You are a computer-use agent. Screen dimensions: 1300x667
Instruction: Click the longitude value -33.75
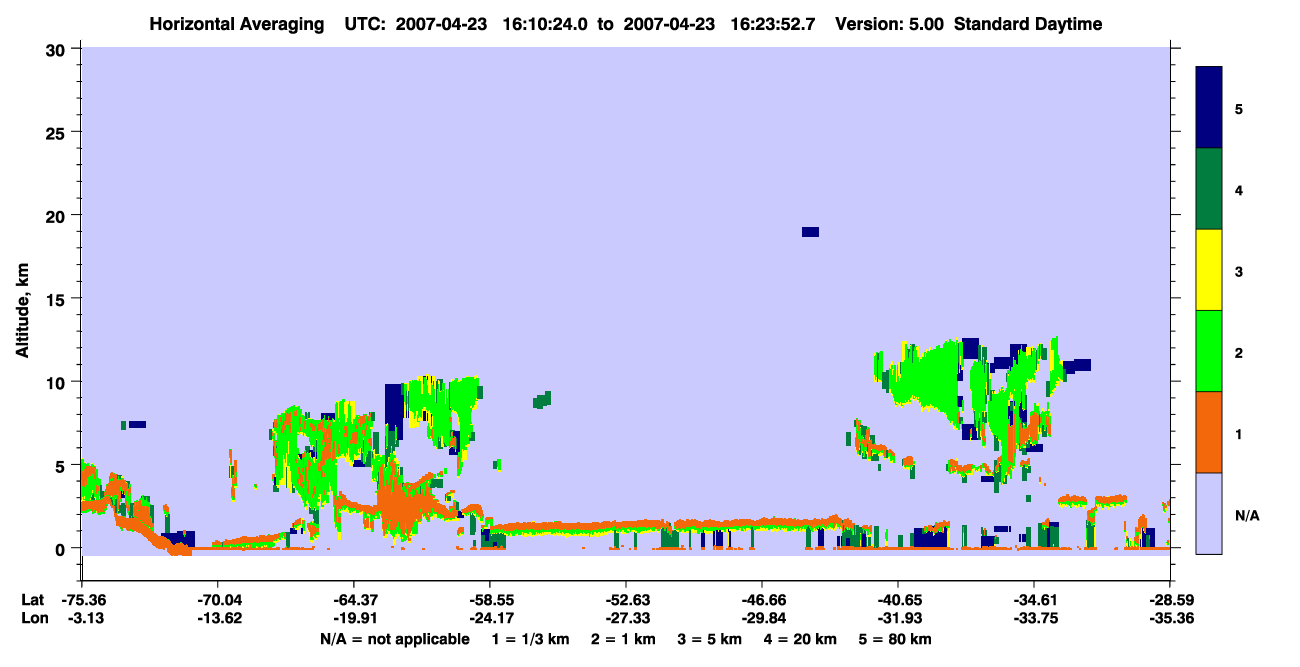(1035, 618)
